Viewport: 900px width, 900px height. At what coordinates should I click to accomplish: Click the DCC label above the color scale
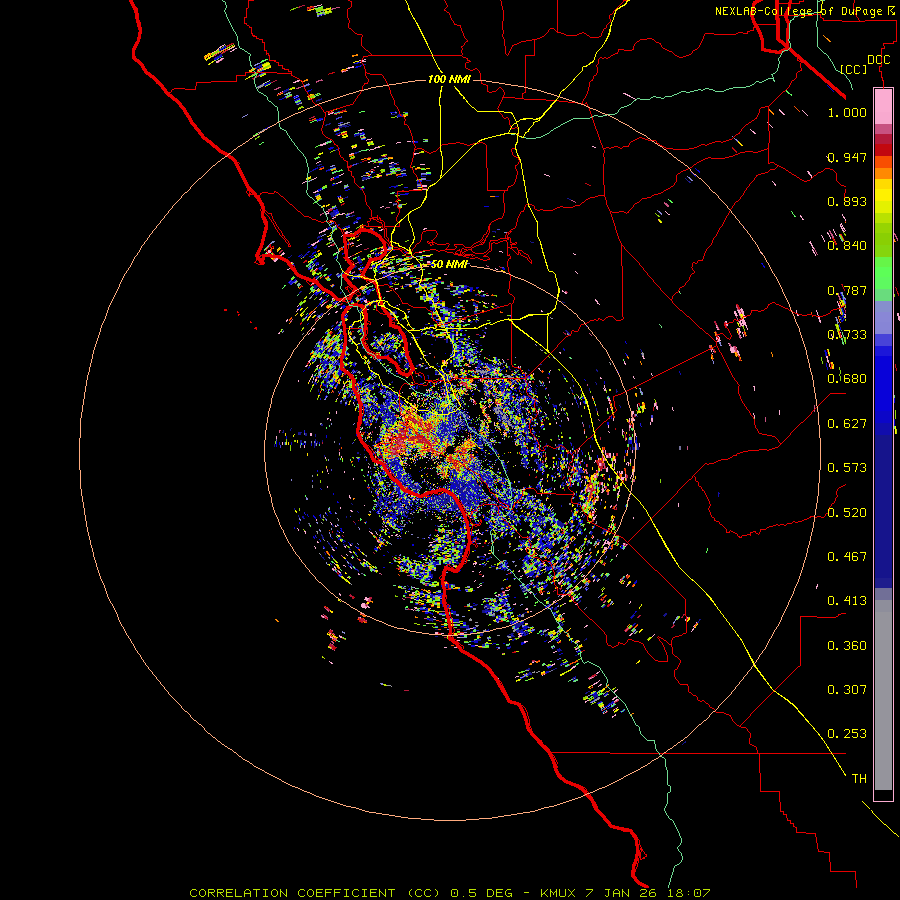[x=878, y=60]
